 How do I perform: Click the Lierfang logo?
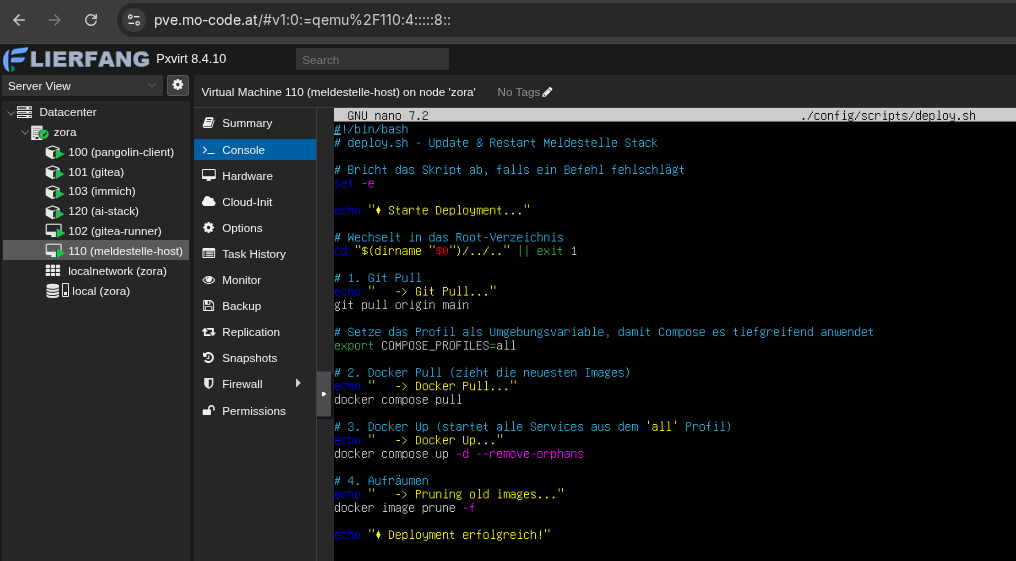coord(76,59)
